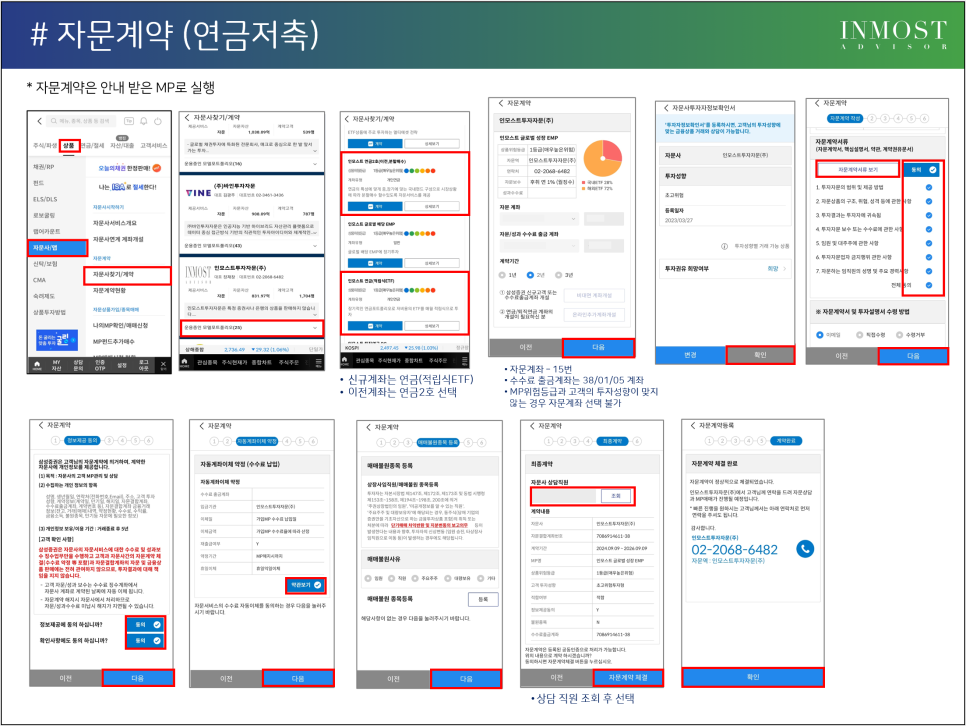Click the VINE advisor logo in the list

(x=198, y=193)
